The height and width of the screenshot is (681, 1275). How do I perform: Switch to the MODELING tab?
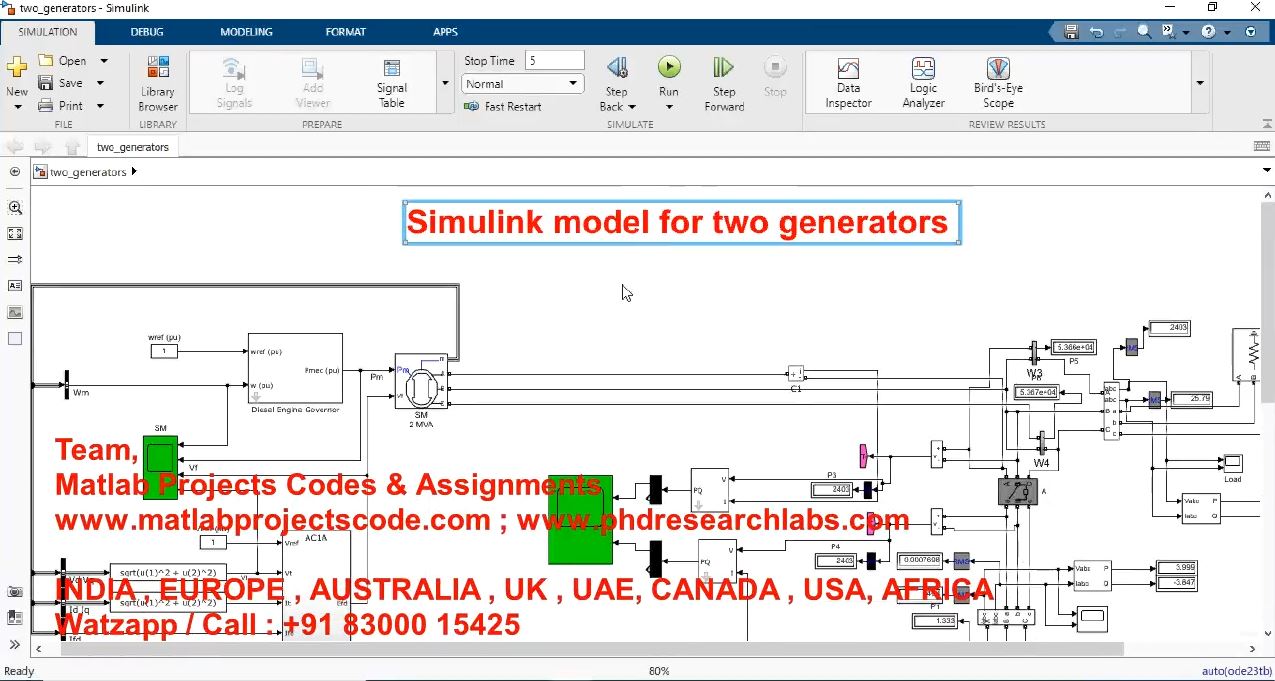(246, 32)
